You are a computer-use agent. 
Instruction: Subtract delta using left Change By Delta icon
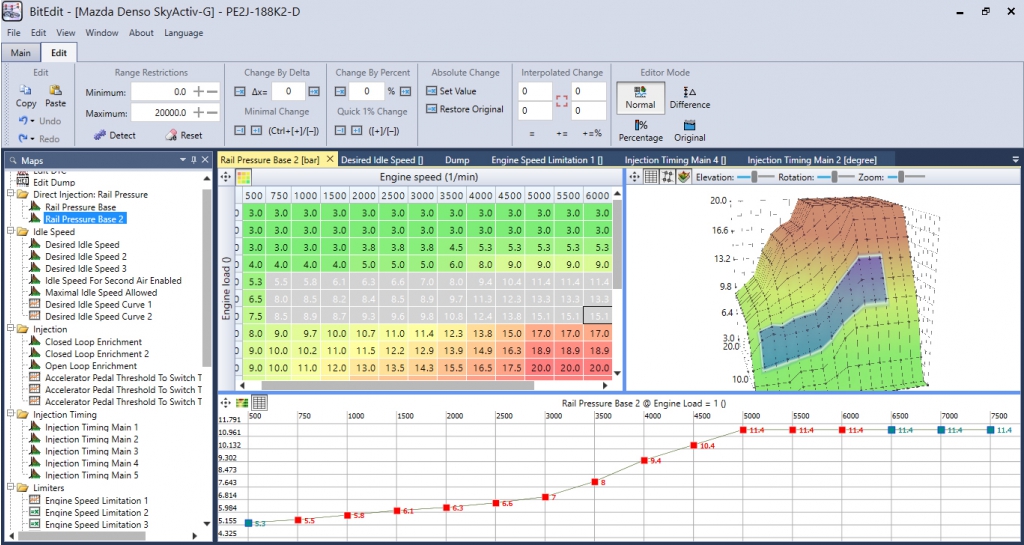(x=239, y=91)
